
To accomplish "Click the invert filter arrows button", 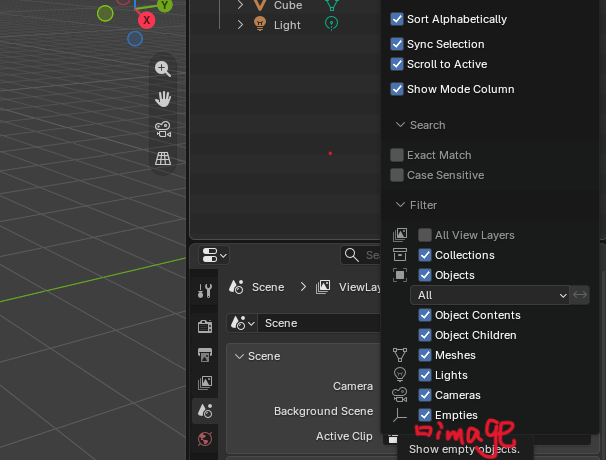I will pyautogui.click(x=580, y=295).
